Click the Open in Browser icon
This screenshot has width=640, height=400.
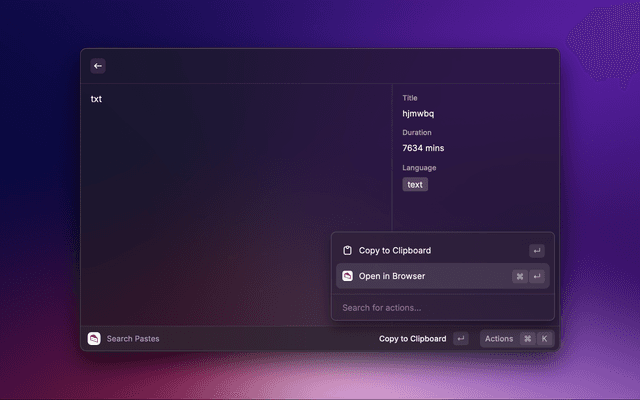pyautogui.click(x=347, y=276)
